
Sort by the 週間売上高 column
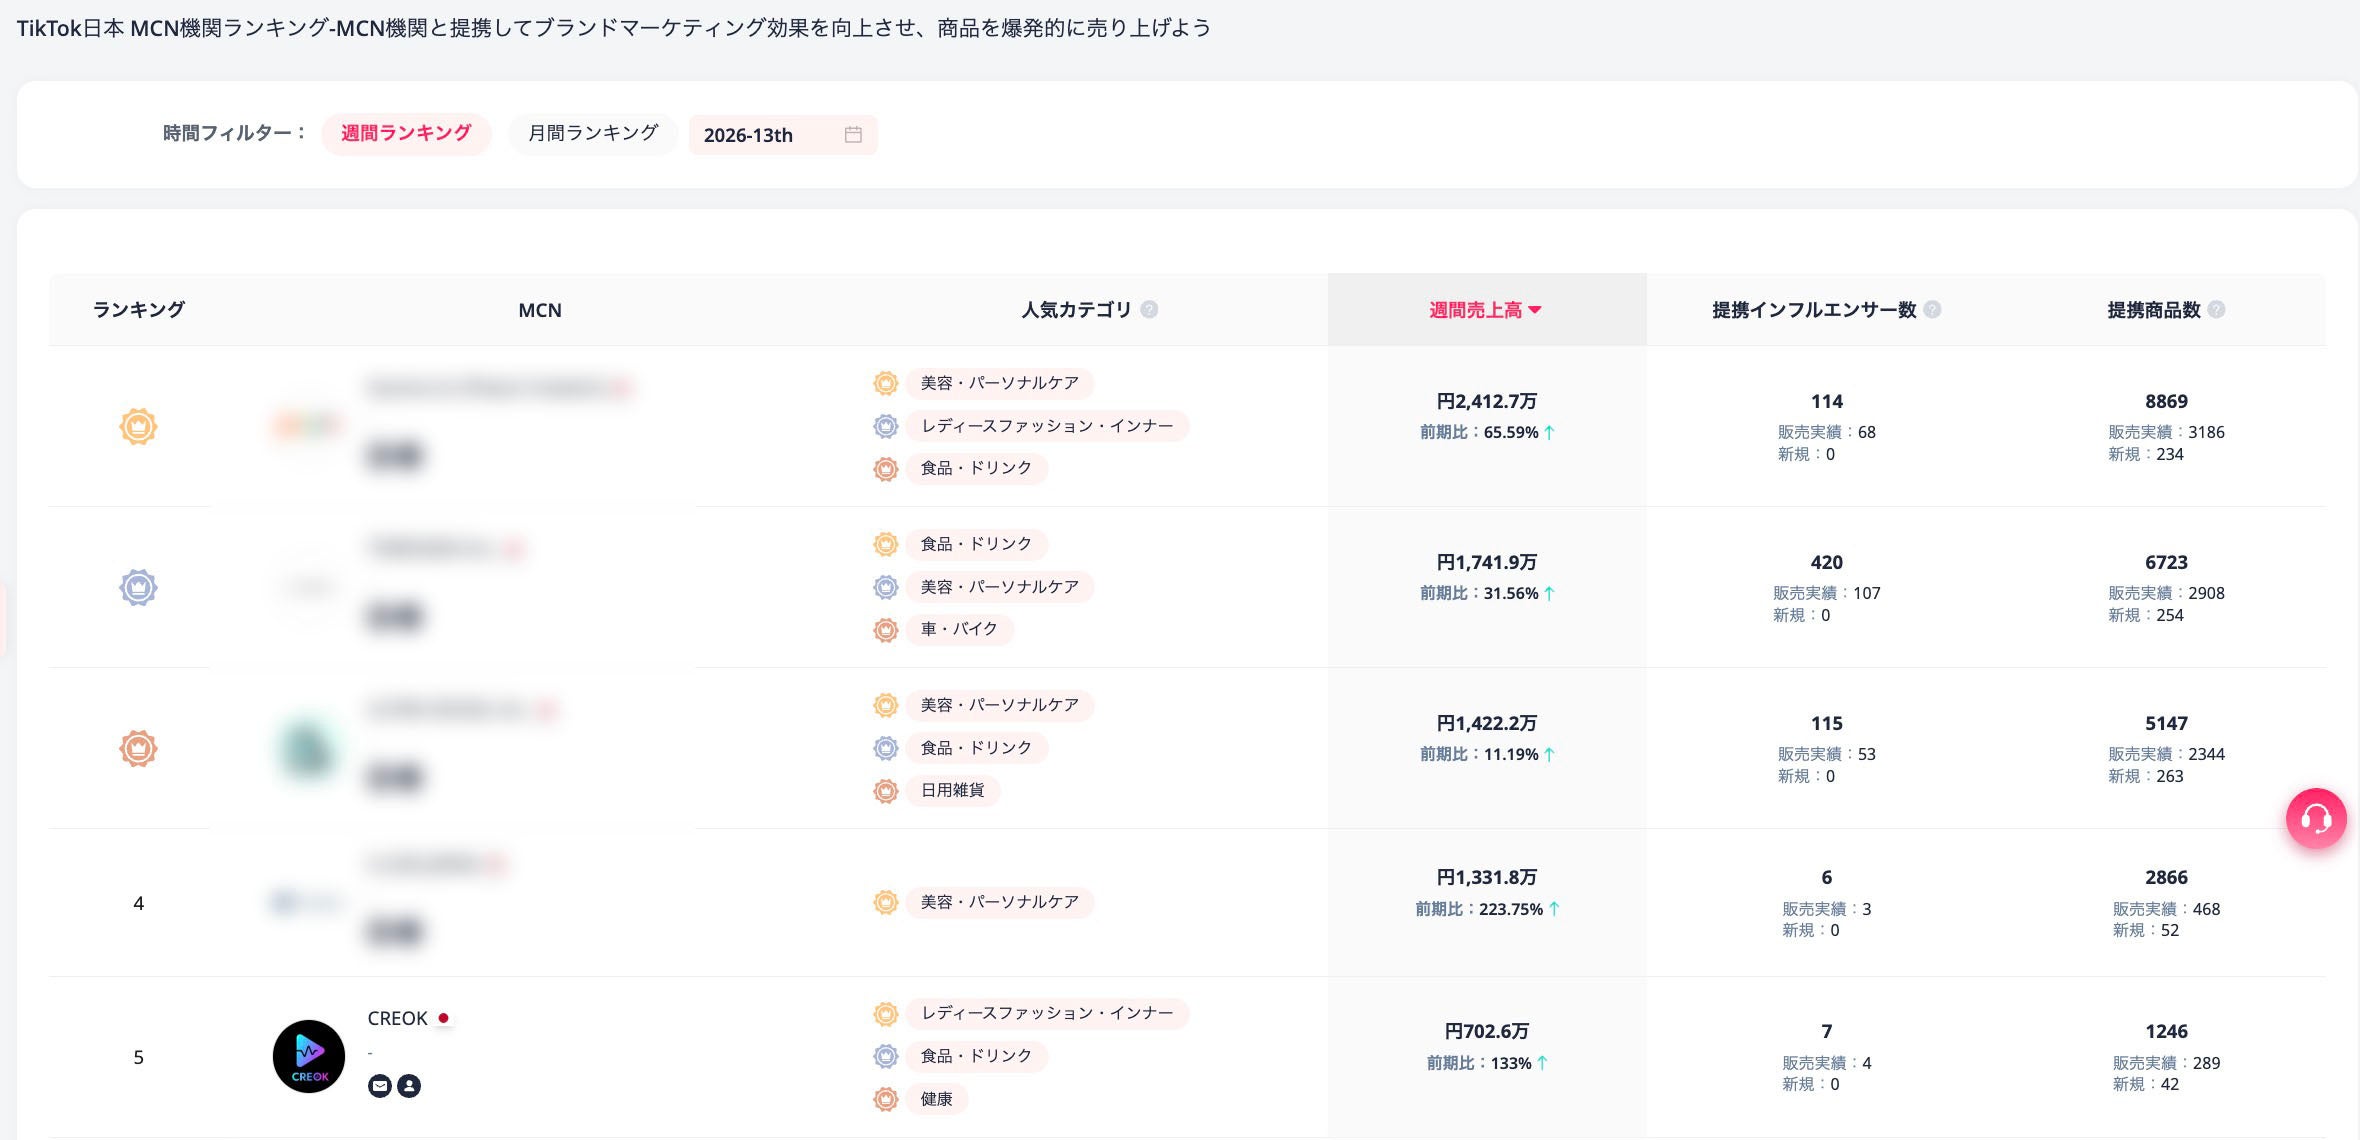click(1485, 310)
